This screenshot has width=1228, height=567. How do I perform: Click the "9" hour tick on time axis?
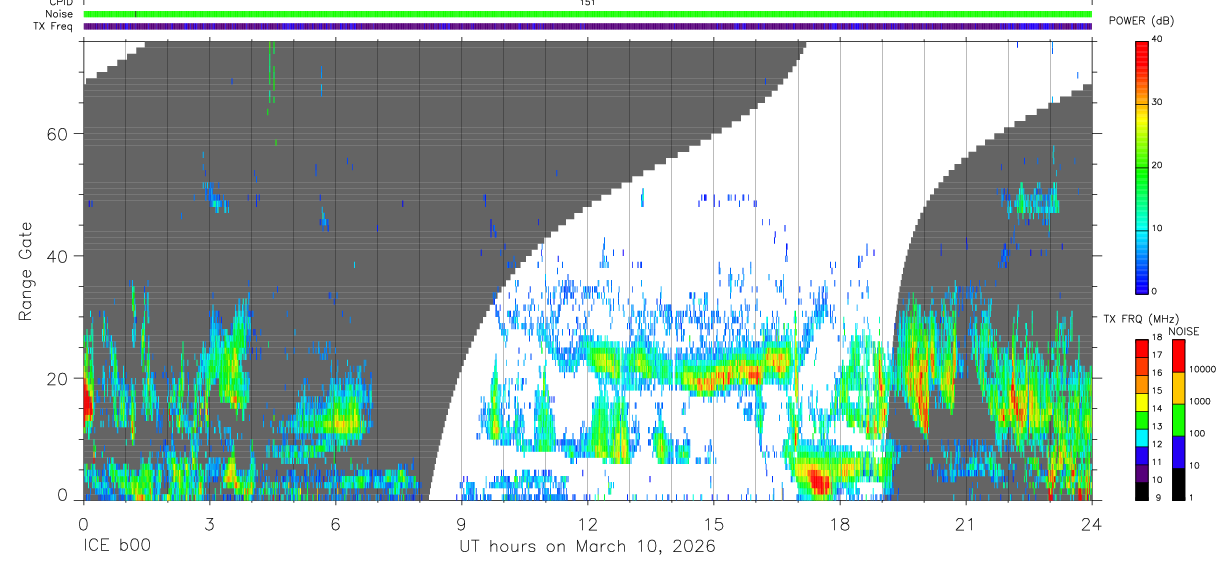(462, 524)
